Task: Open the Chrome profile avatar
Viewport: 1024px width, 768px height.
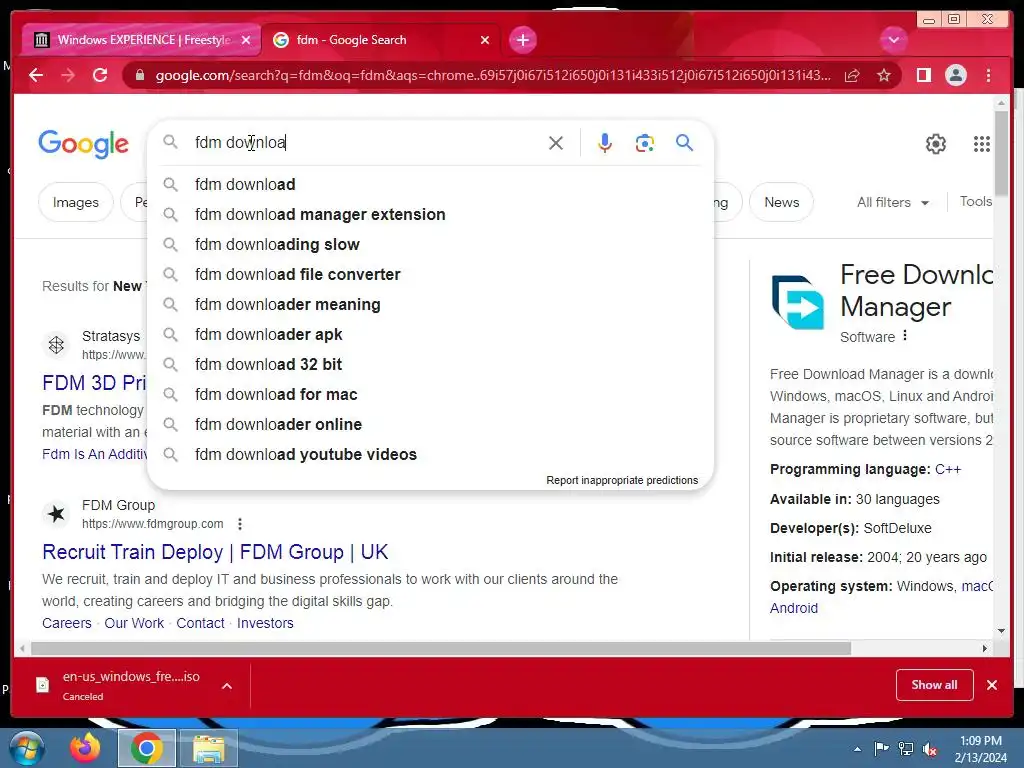Action: pyautogui.click(x=955, y=75)
